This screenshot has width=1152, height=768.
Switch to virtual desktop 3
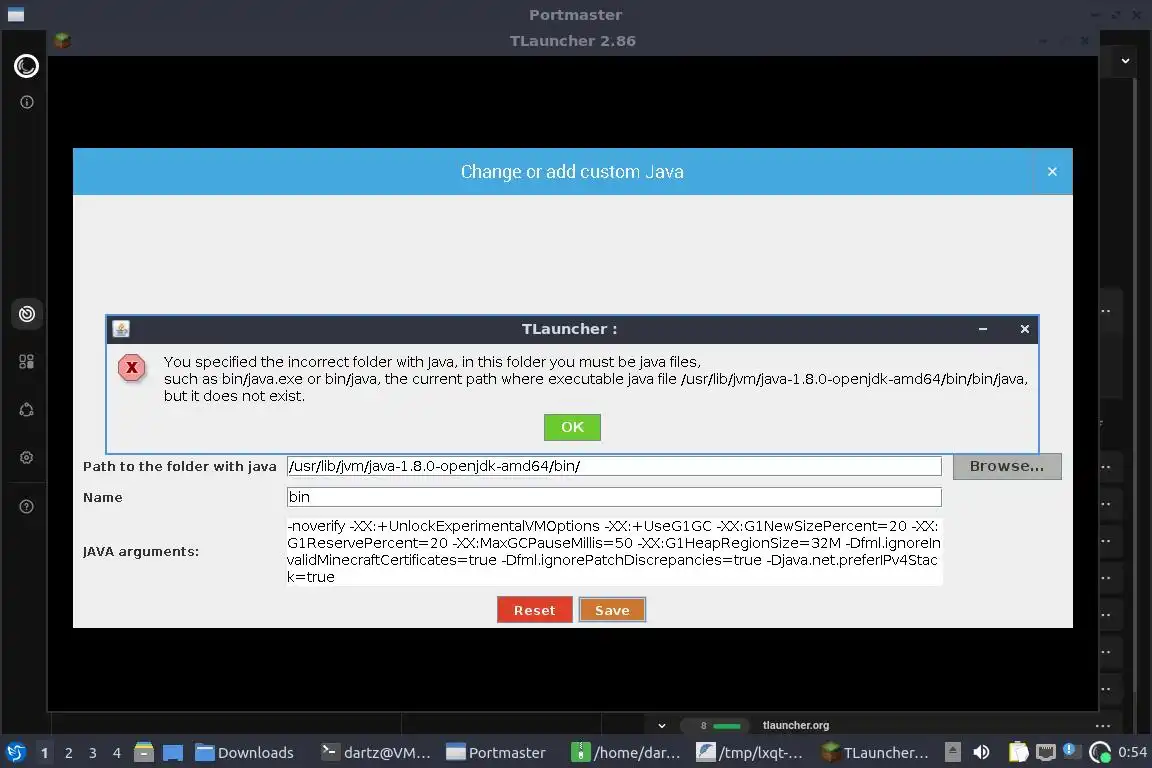[93, 753]
